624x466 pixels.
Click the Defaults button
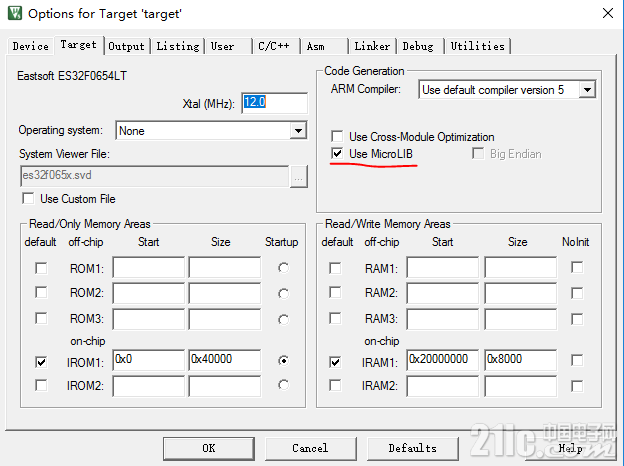(413, 448)
